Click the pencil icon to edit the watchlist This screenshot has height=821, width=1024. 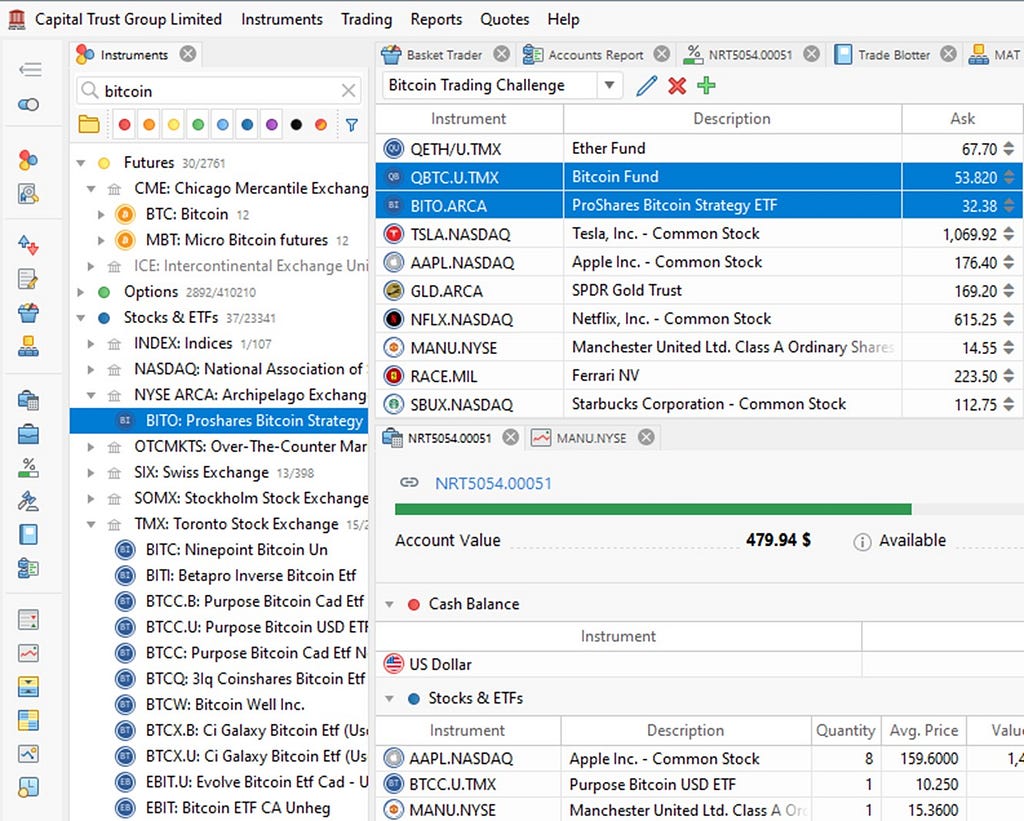click(647, 86)
